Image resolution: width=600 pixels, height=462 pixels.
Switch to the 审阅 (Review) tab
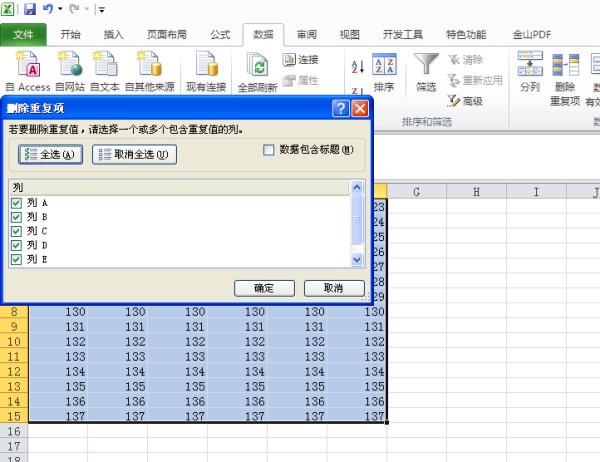click(x=307, y=34)
